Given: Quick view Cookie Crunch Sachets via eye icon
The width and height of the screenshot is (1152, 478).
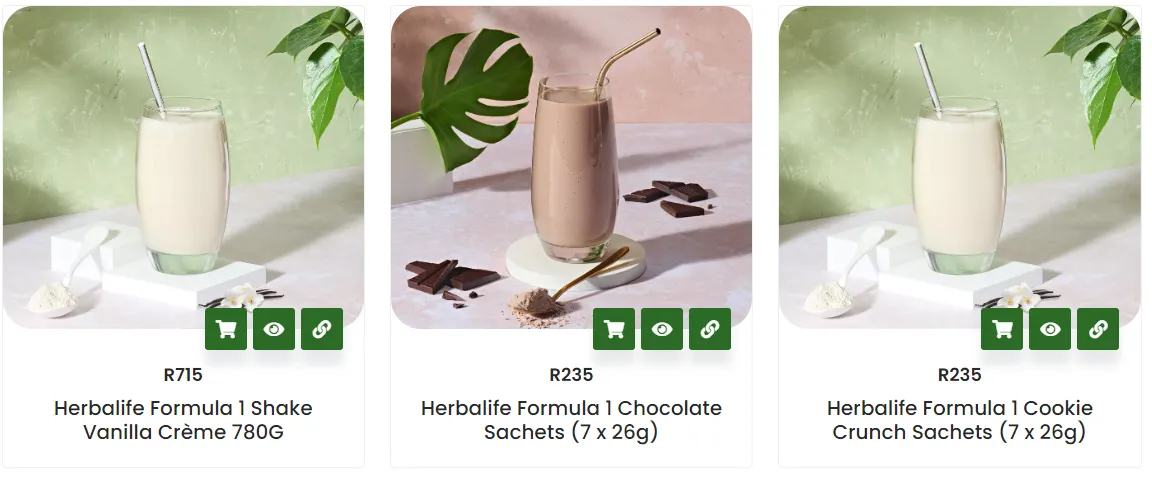Looking at the screenshot, I should point(1050,329).
